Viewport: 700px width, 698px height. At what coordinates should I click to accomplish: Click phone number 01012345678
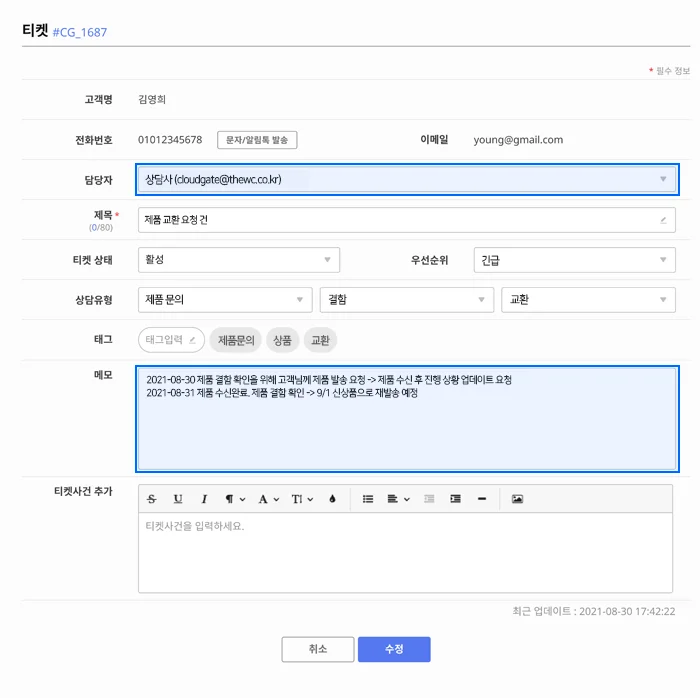tap(170, 140)
